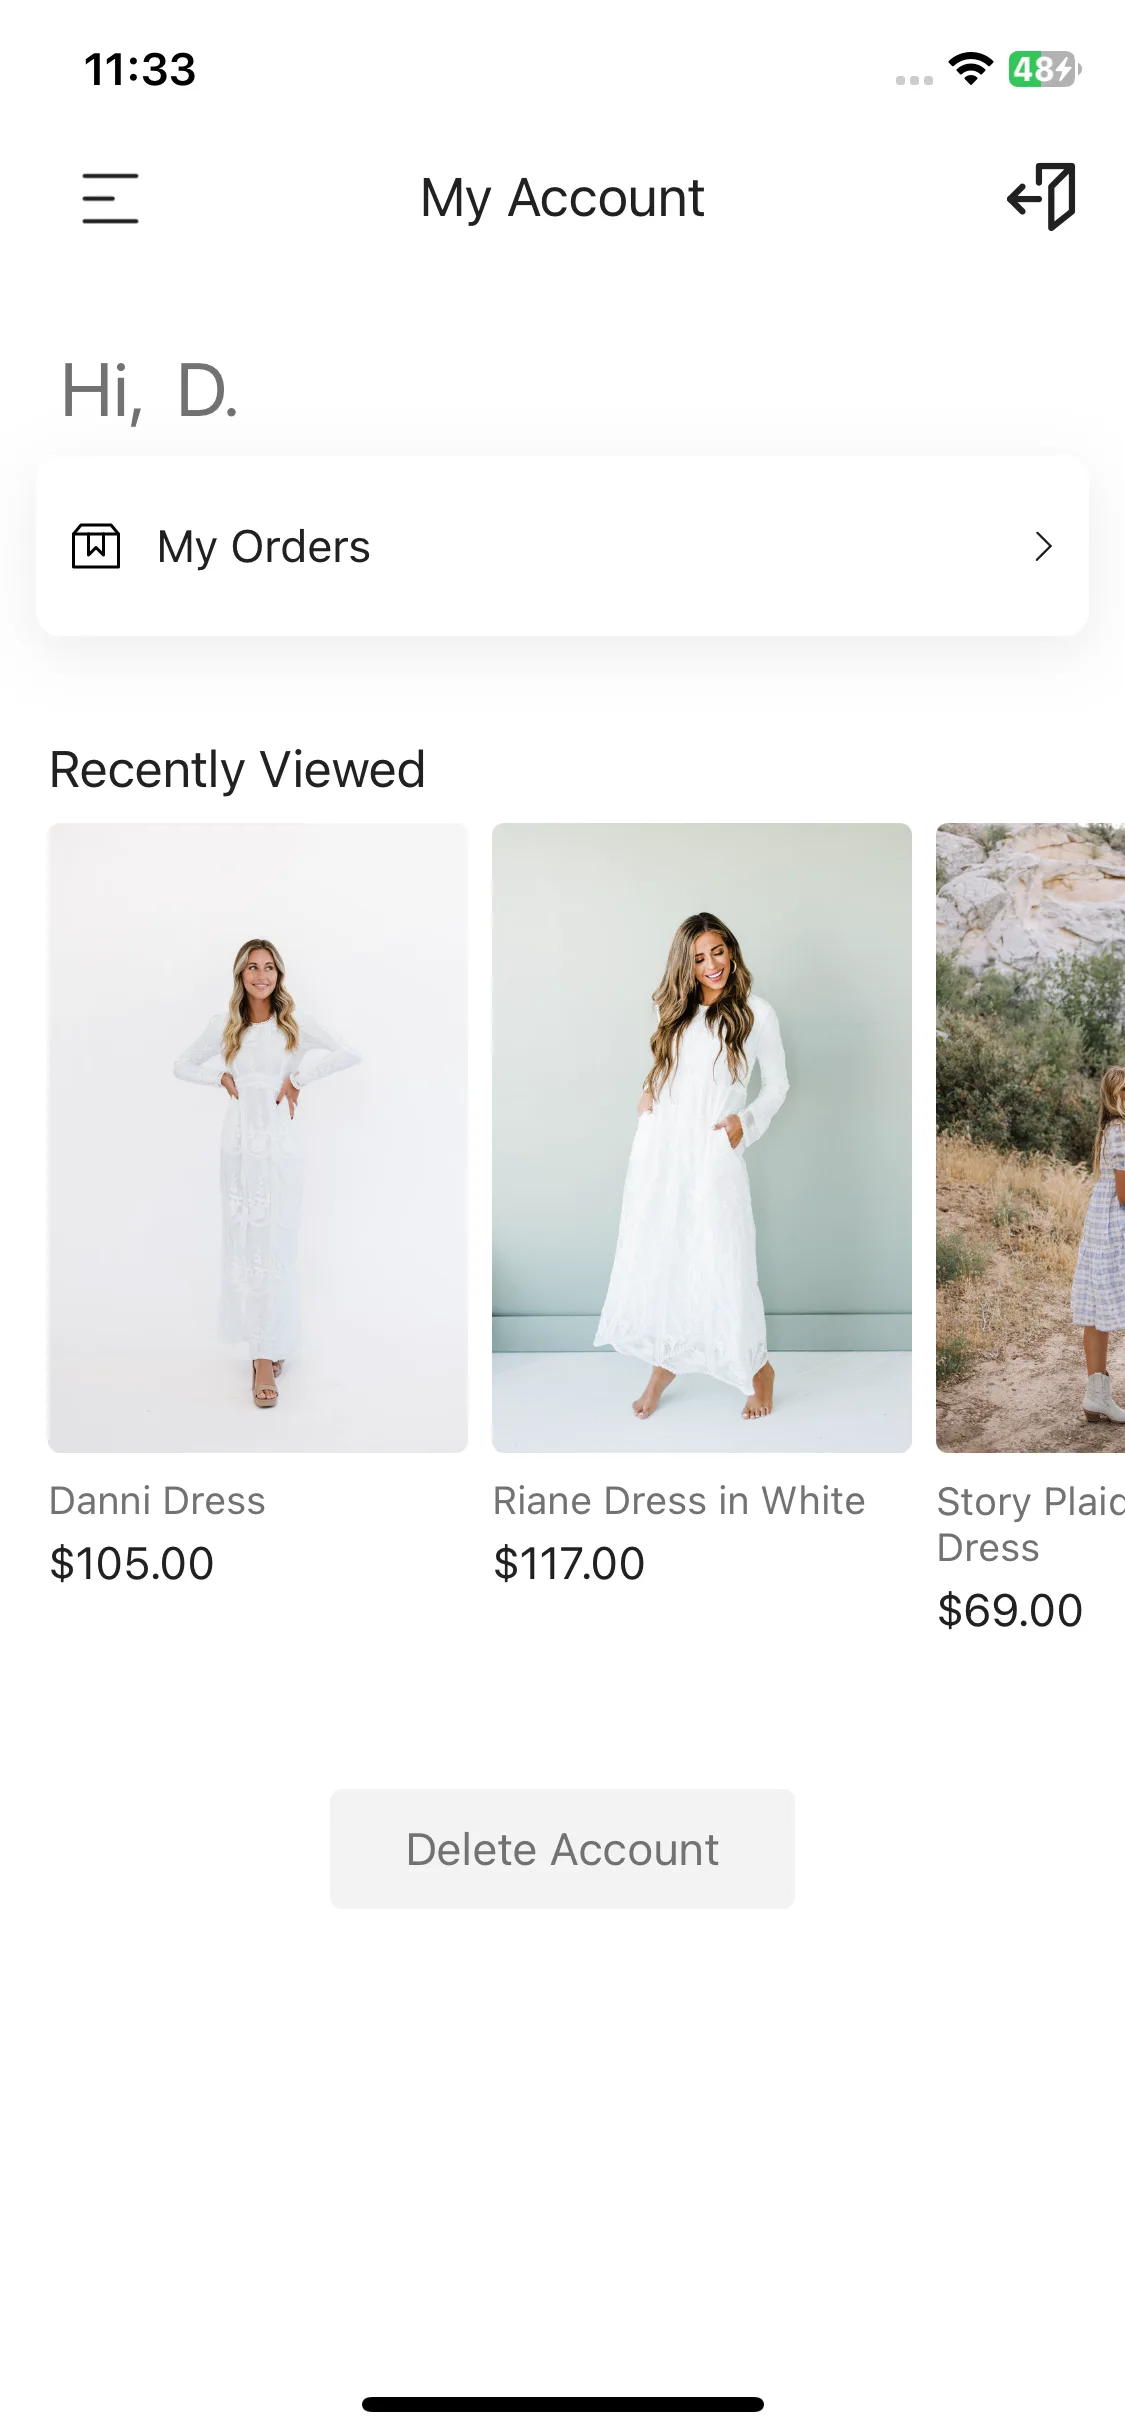The width and height of the screenshot is (1125, 2436).
Task: Tap the Wi-Fi status icon
Action: pos(970,69)
